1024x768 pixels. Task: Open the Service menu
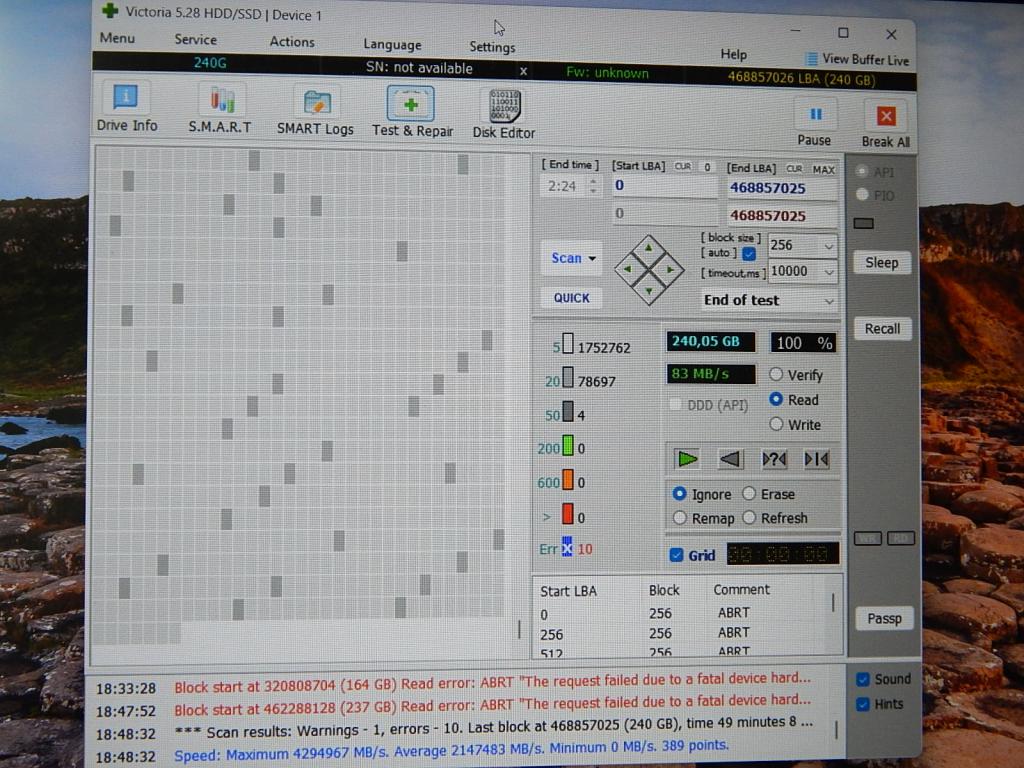195,39
